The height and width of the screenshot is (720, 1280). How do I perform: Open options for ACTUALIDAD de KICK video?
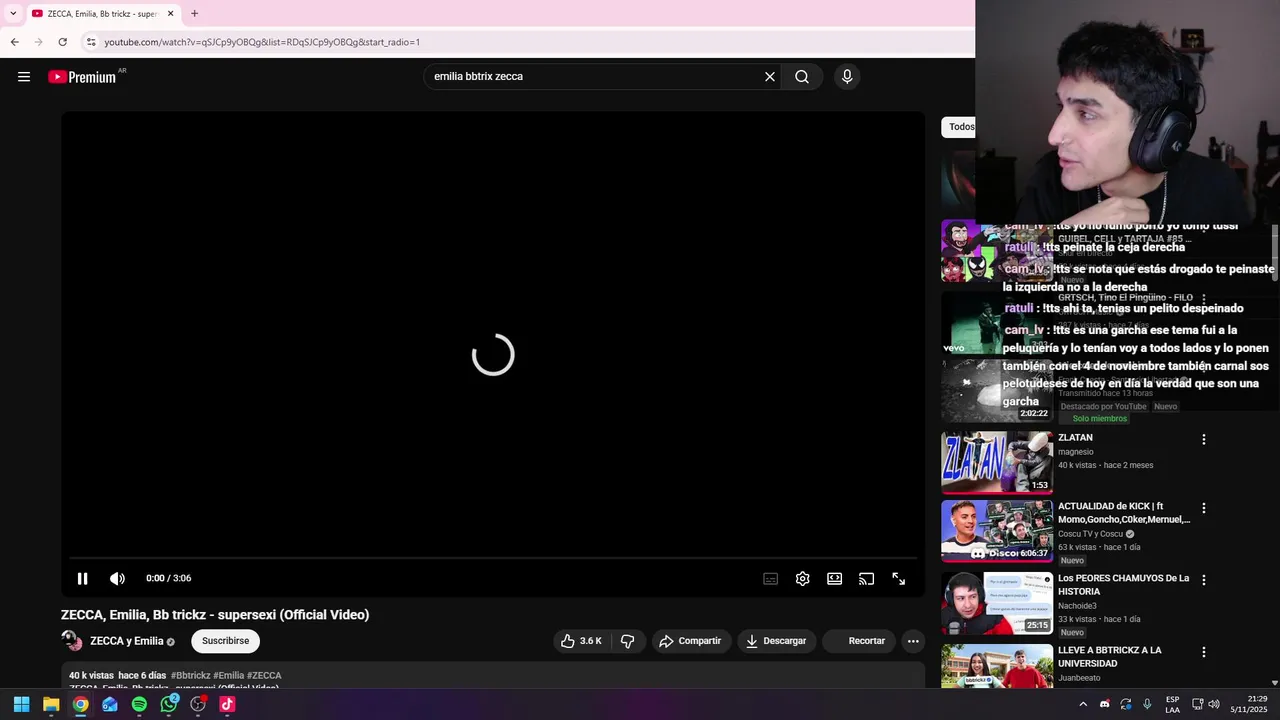click(x=1204, y=508)
